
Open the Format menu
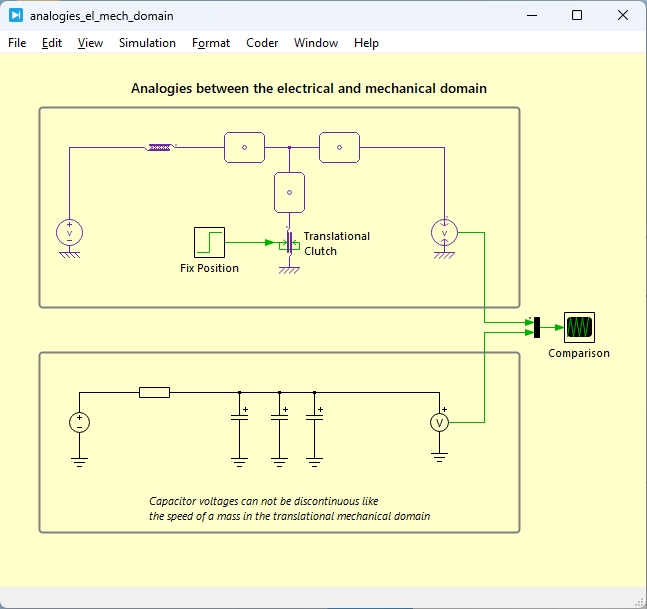(211, 43)
